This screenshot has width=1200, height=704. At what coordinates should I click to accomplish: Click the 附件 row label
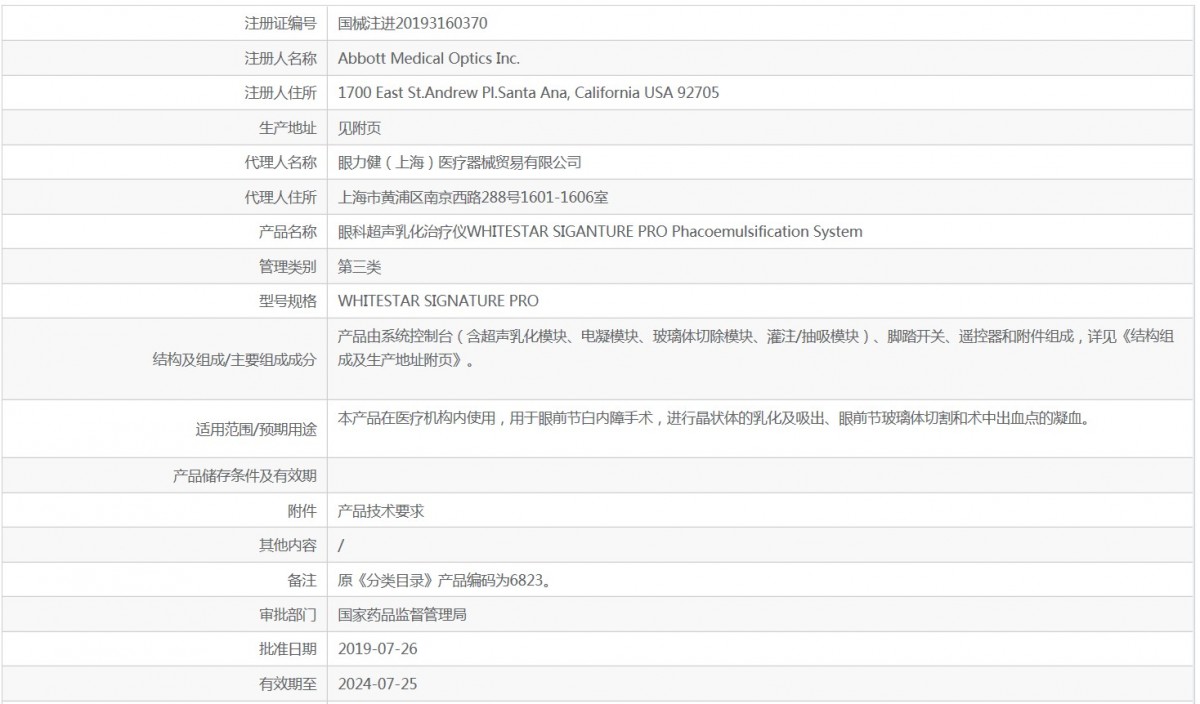302,510
